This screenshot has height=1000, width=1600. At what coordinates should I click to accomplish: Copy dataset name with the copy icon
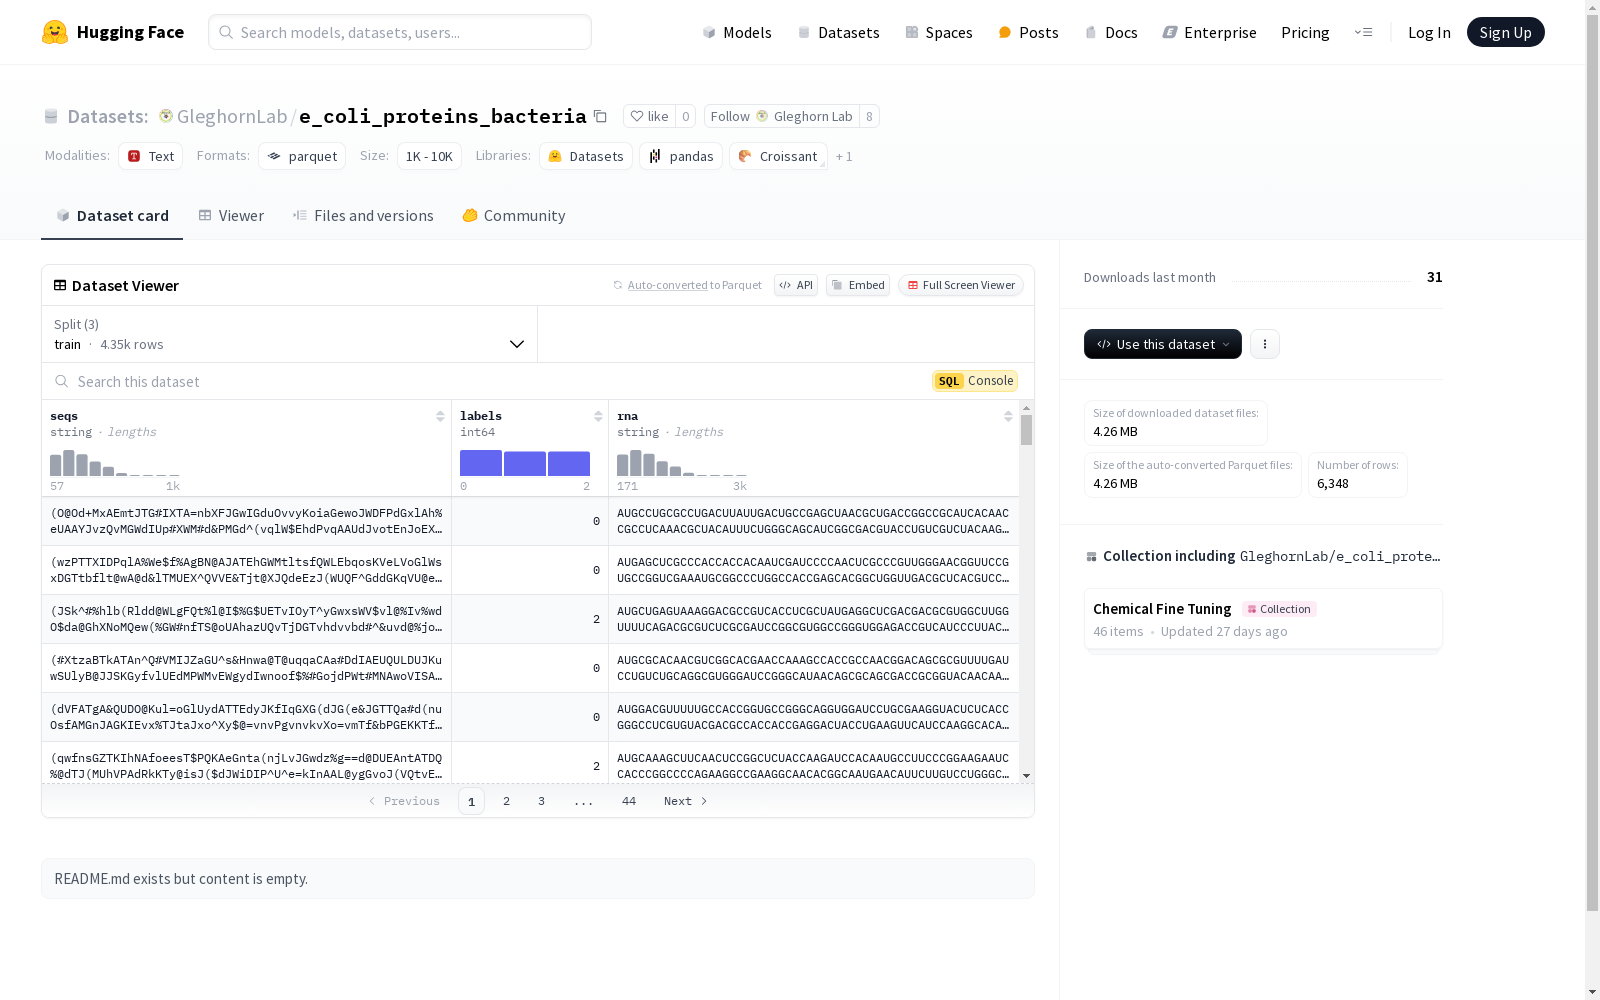pos(600,116)
